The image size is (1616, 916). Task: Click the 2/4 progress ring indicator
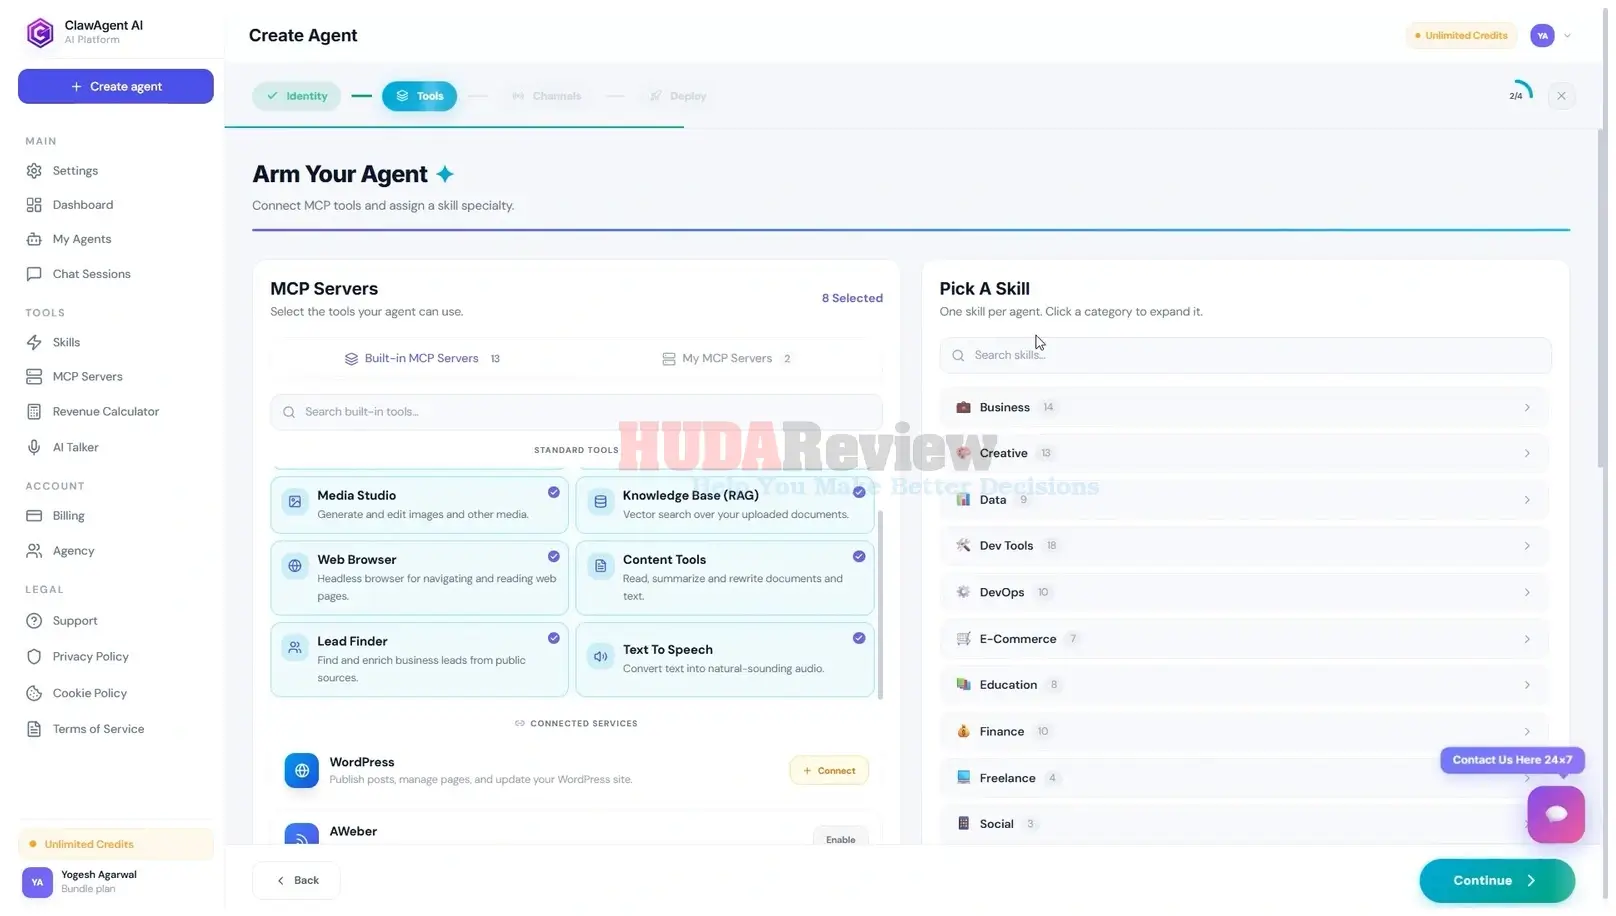click(1518, 95)
